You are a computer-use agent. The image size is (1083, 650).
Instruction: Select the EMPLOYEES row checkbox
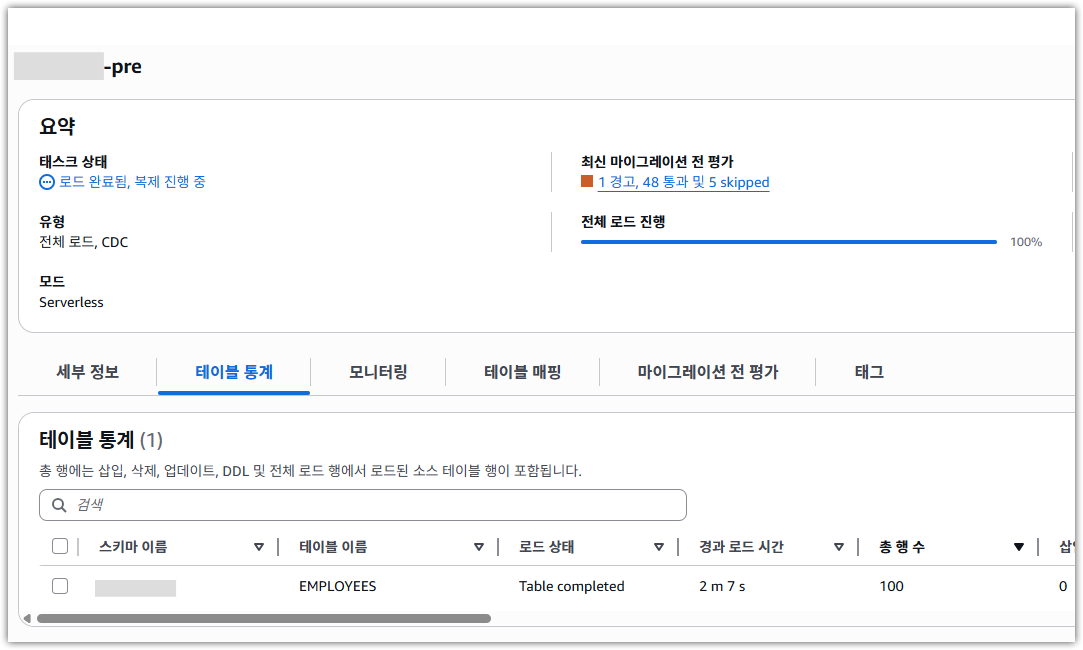(60, 586)
